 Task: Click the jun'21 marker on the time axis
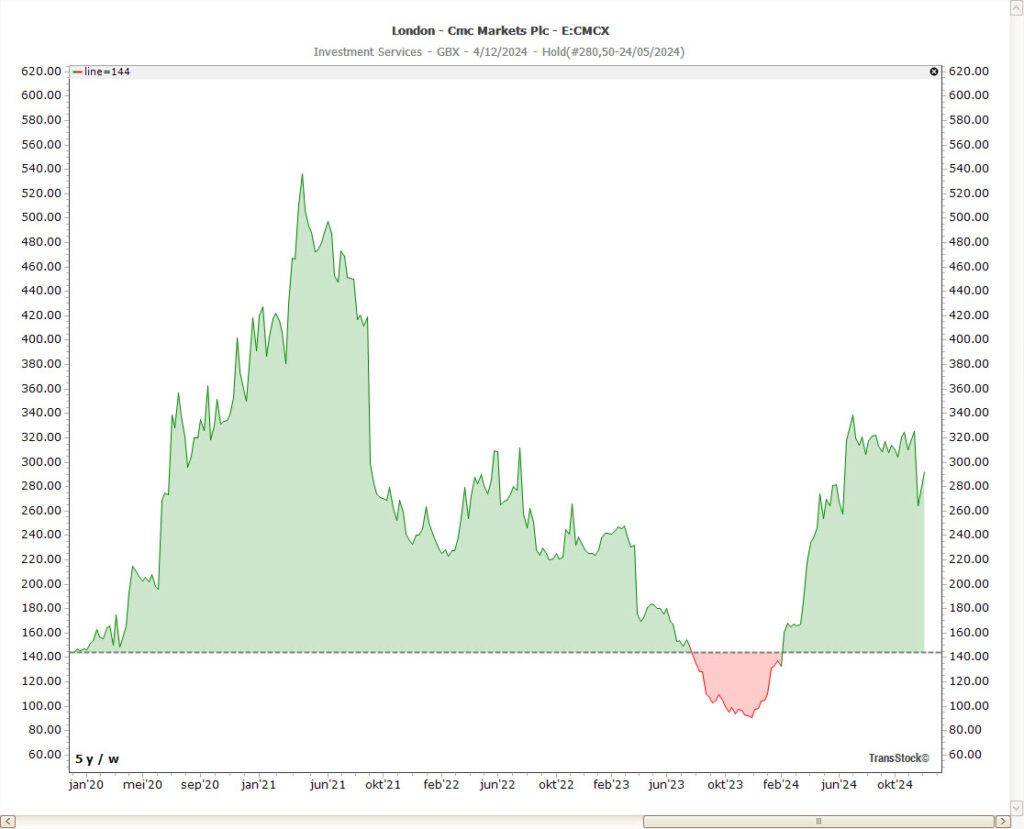pos(327,786)
